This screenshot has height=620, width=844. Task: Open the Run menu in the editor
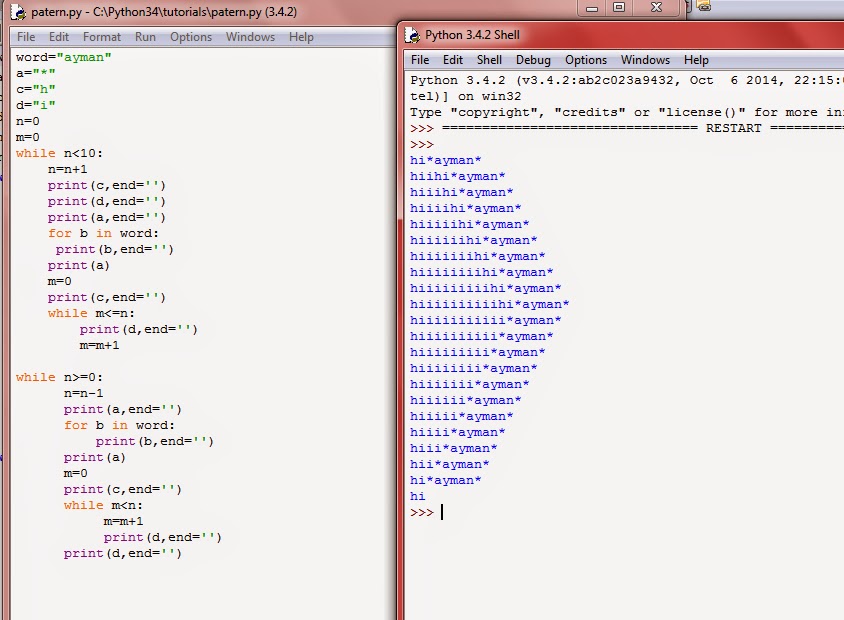click(x=145, y=36)
